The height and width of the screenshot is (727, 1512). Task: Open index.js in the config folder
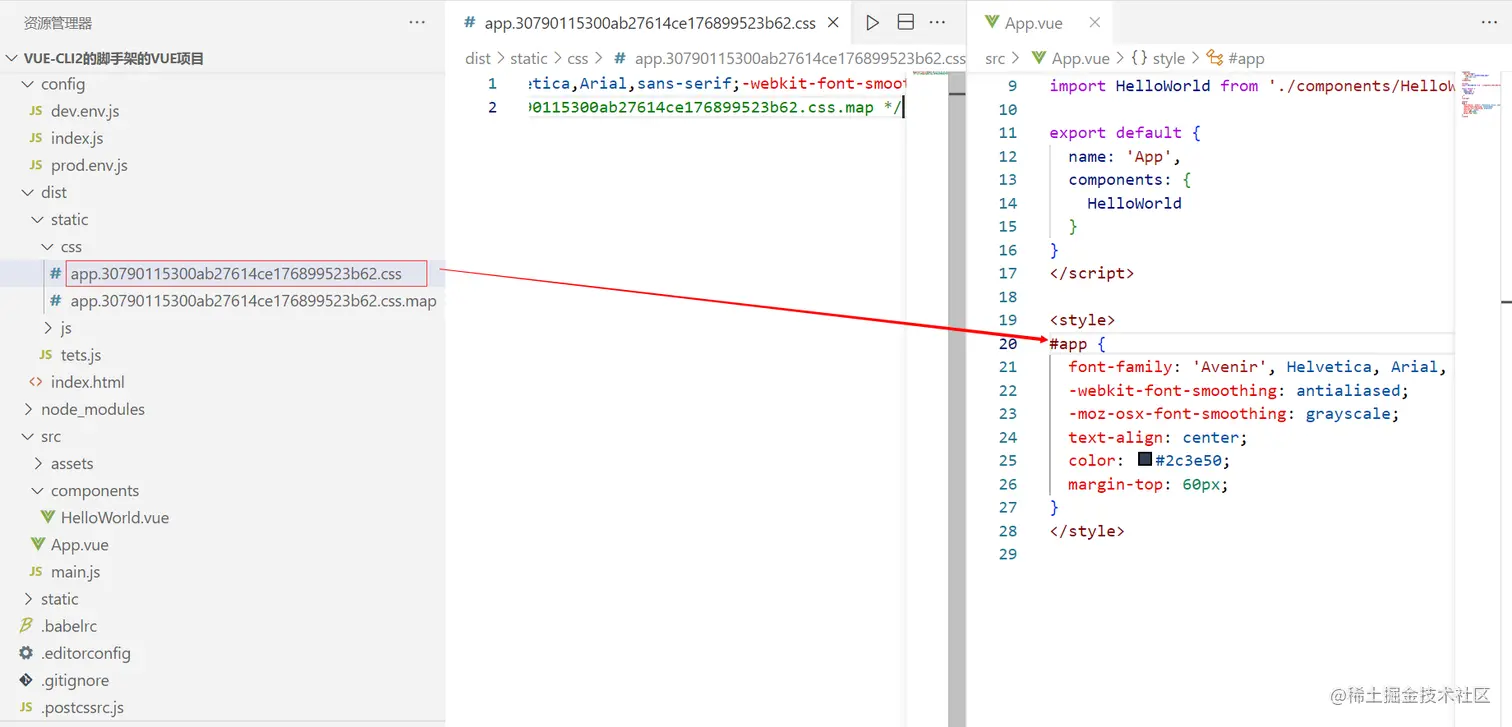point(77,138)
